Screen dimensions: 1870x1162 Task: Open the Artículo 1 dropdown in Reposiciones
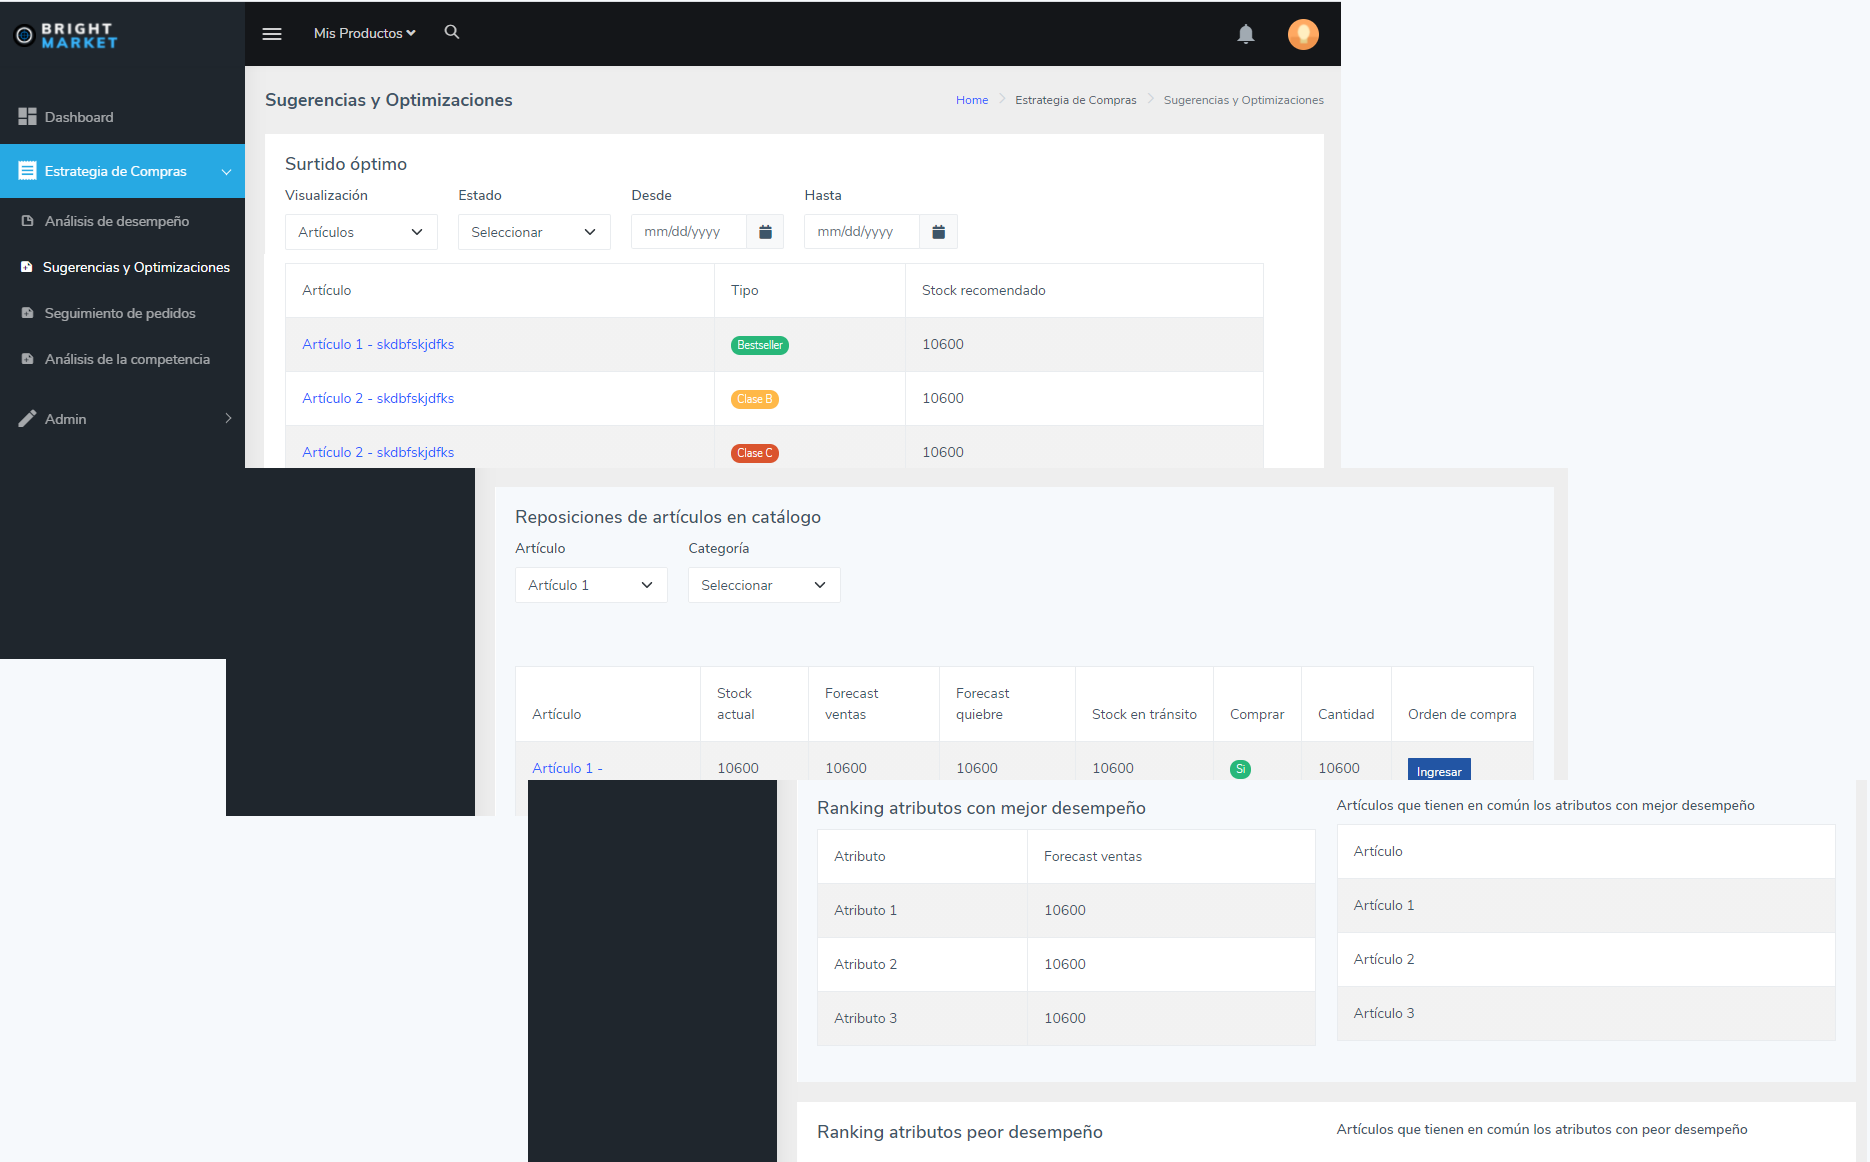(591, 585)
